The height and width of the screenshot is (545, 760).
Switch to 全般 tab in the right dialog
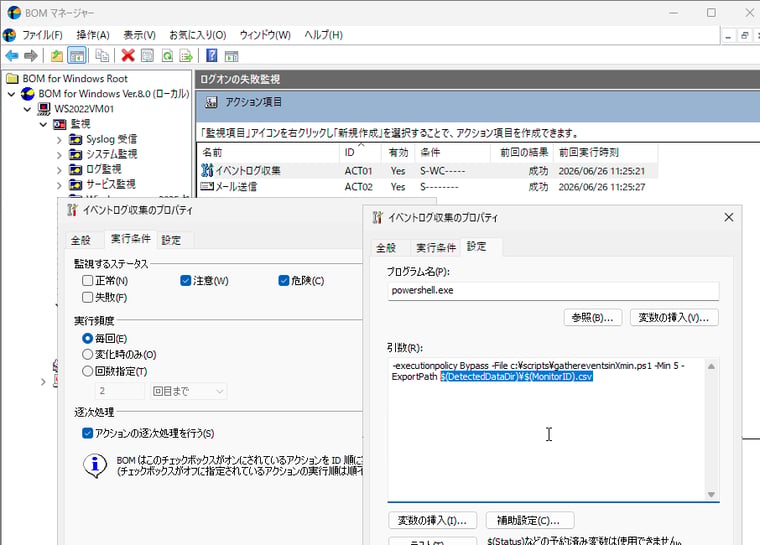(386, 248)
